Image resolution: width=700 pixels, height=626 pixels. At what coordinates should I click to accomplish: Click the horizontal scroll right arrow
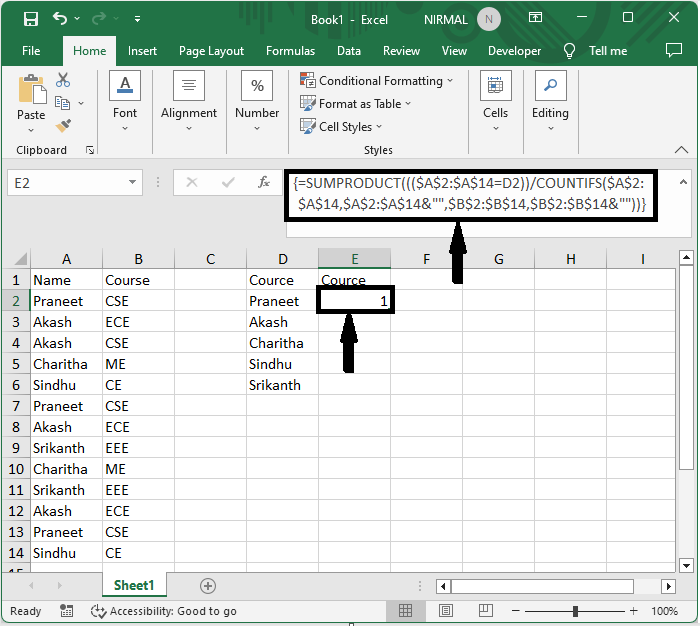pos(668,586)
